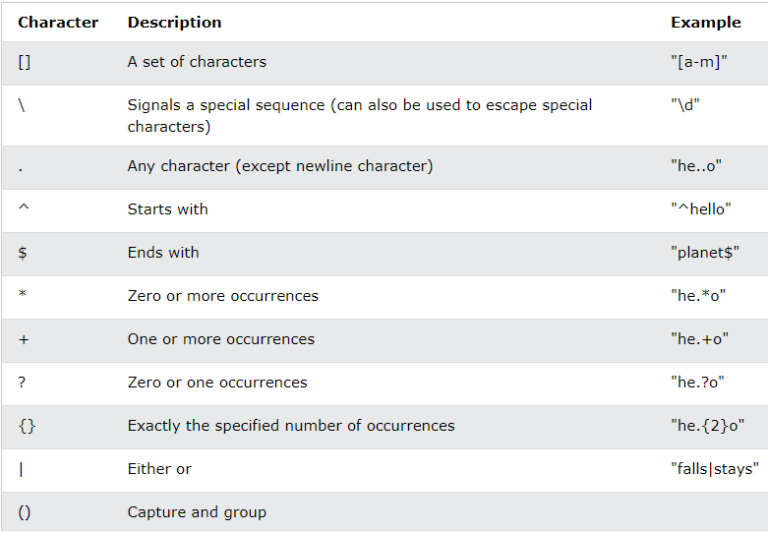Click the "^hello" example text
768x533 pixels.
point(701,209)
